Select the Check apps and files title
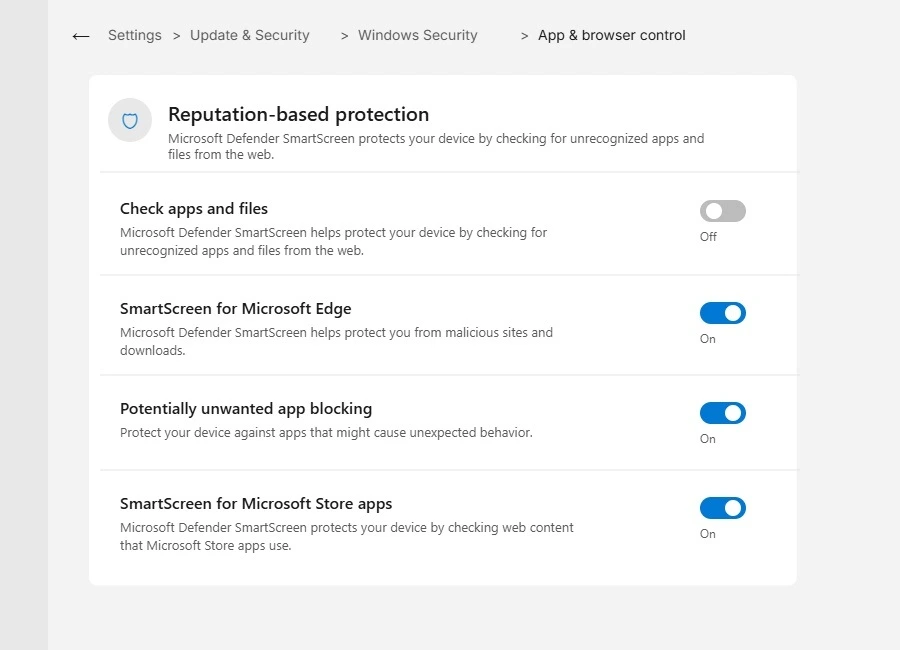The height and width of the screenshot is (650, 900). pyautogui.click(x=194, y=209)
